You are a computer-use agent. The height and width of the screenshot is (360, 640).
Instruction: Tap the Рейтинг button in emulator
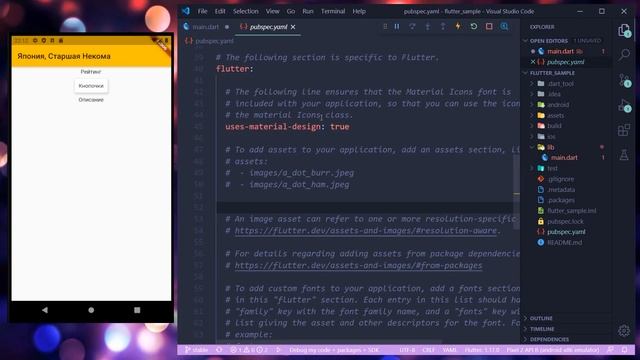point(91,71)
